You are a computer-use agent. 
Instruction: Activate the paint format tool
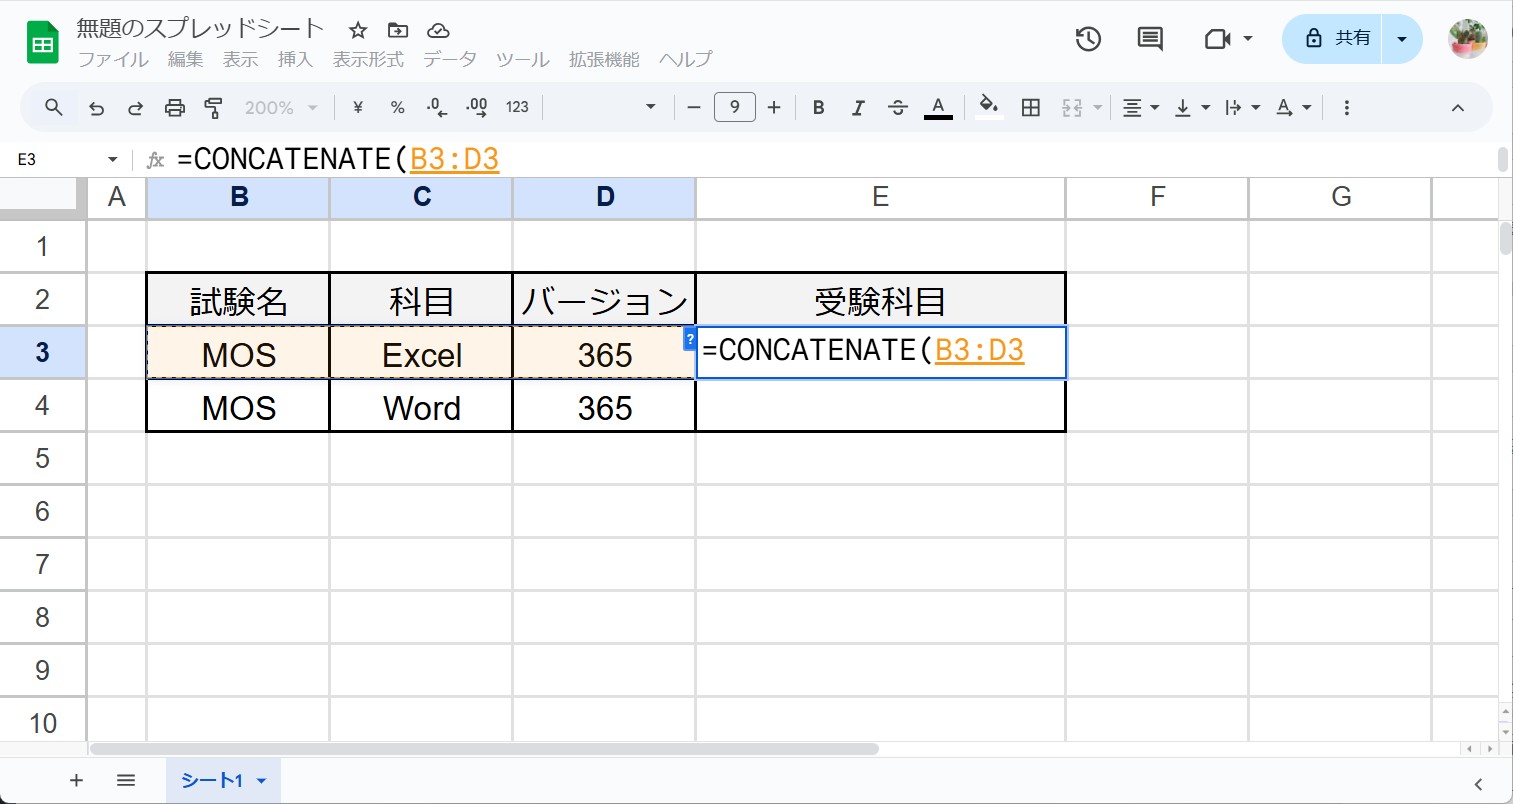click(213, 107)
